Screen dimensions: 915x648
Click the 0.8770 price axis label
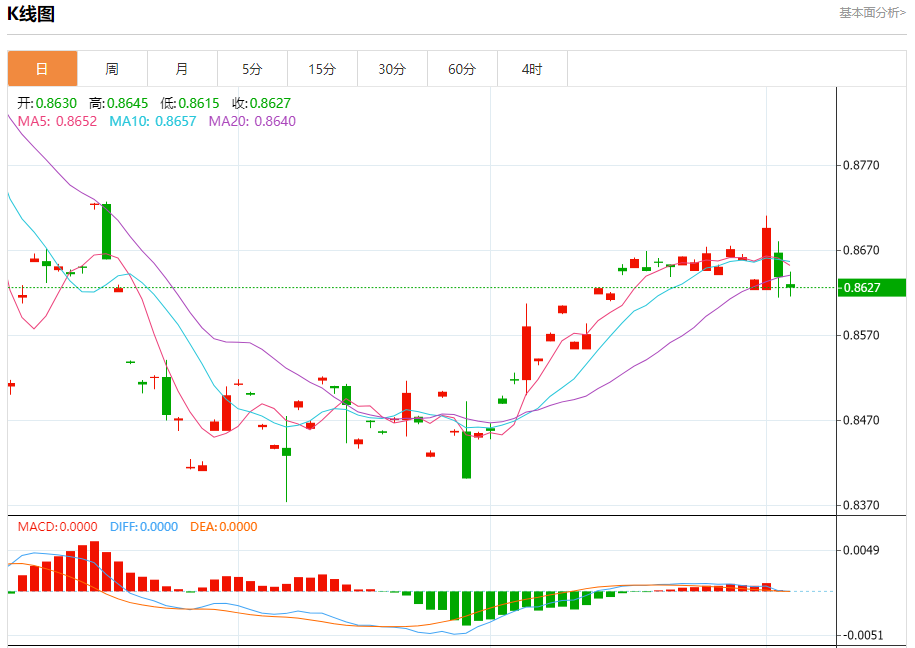pyautogui.click(x=861, y=165)
